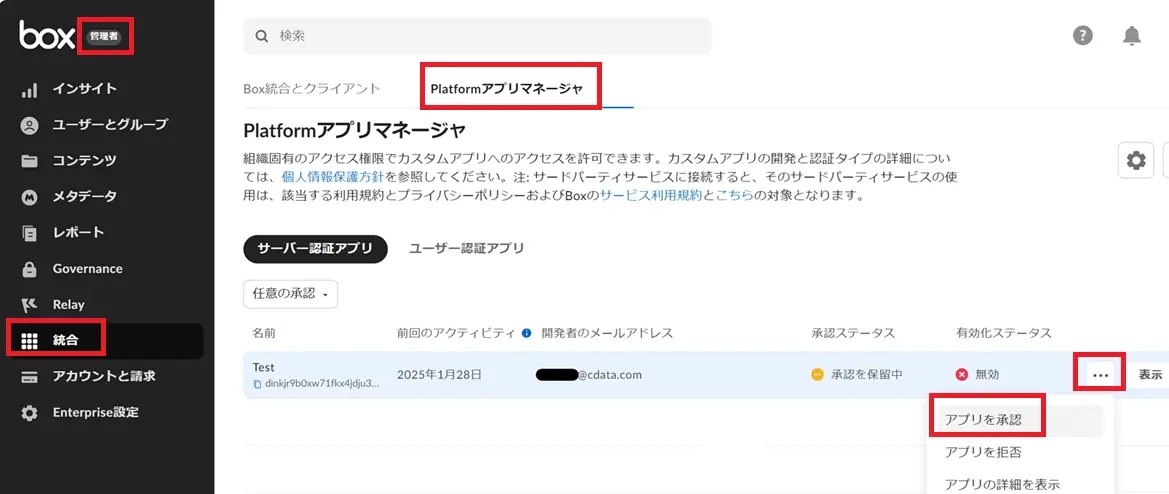
Task: Go to ユーザーとグループ in sidebar
Action: 109,125
